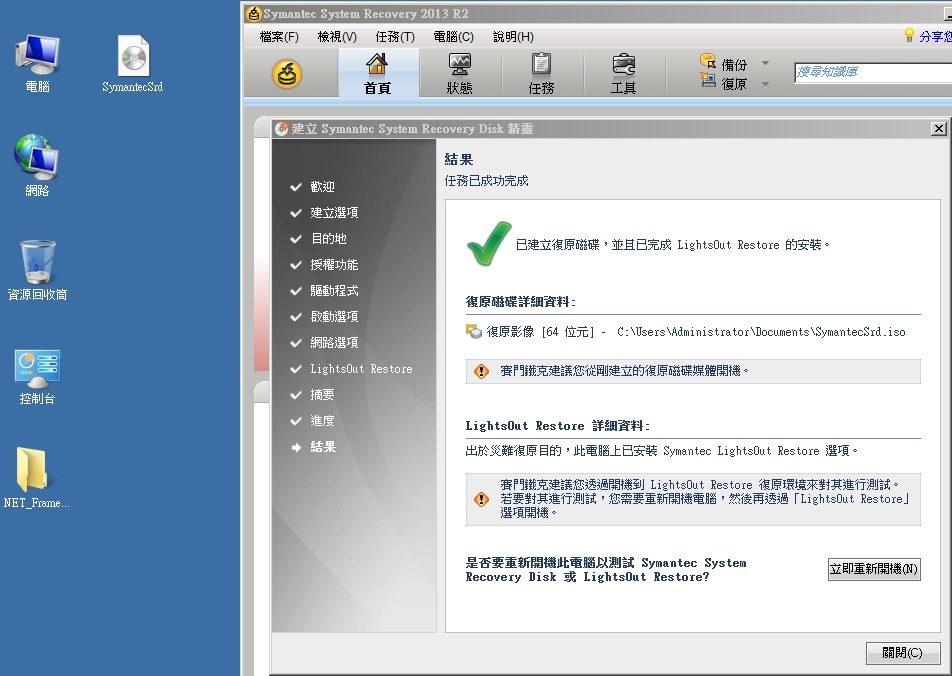Open the 狀態 status toolbar tab

[x=460, y=73]
